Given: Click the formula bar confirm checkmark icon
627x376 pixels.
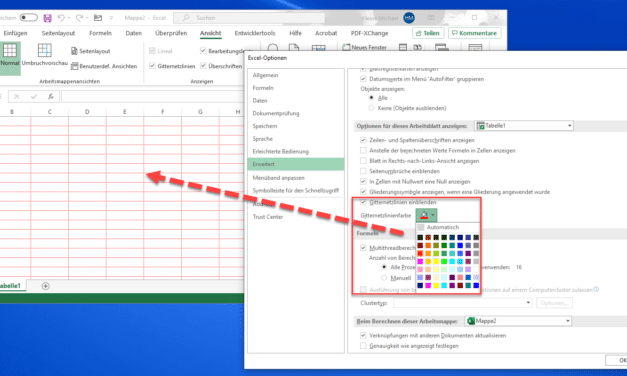Looking at the screenshot, I should 34,96.
